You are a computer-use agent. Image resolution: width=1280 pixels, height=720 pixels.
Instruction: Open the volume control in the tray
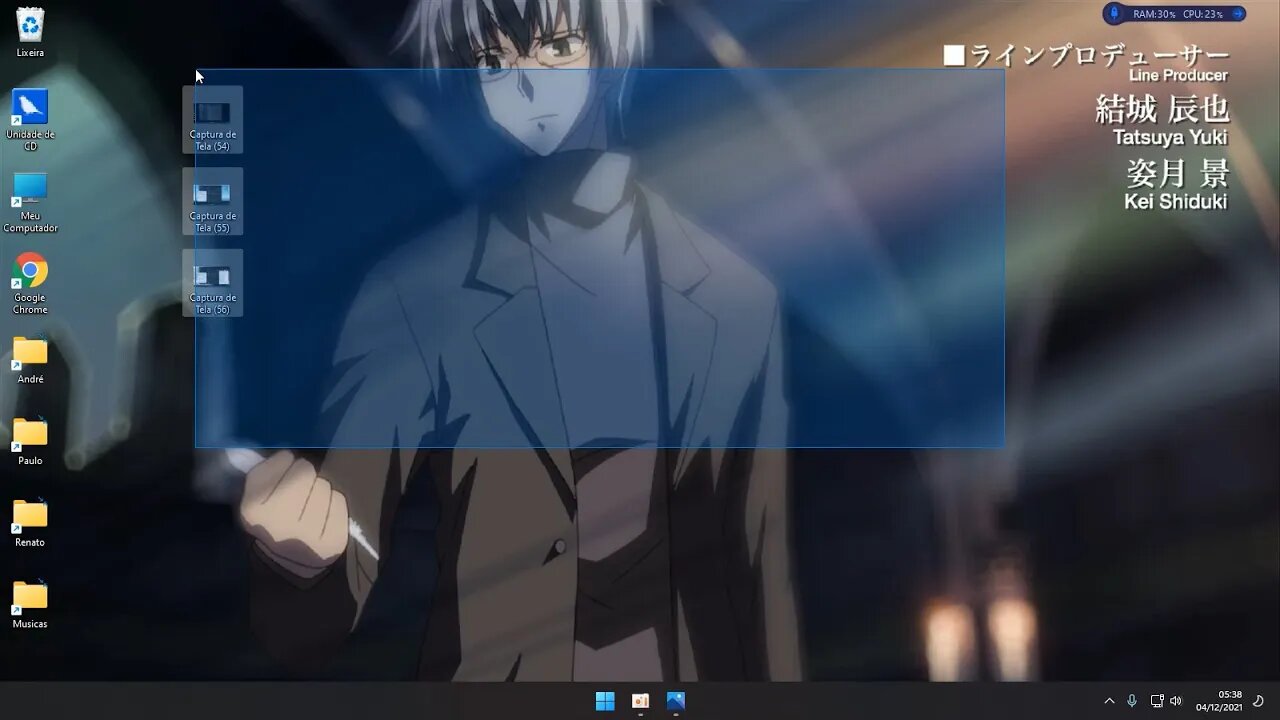point(1176,701)
